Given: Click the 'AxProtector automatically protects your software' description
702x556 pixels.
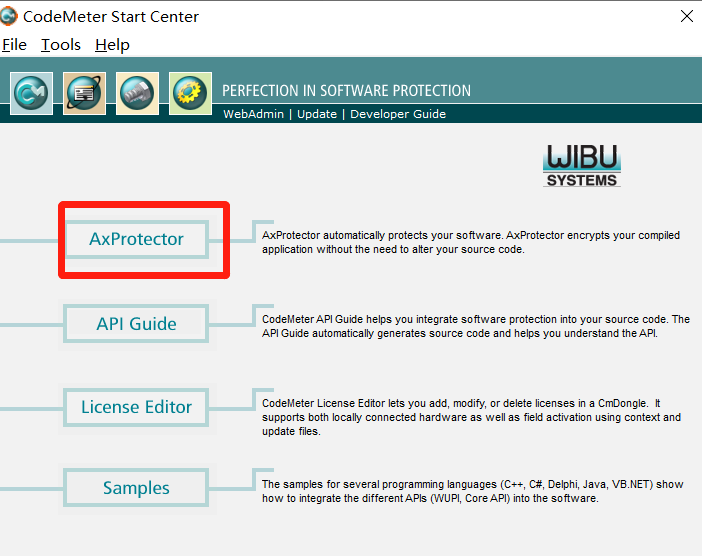Looking at the screenshot, I should [x=471, y=242].
